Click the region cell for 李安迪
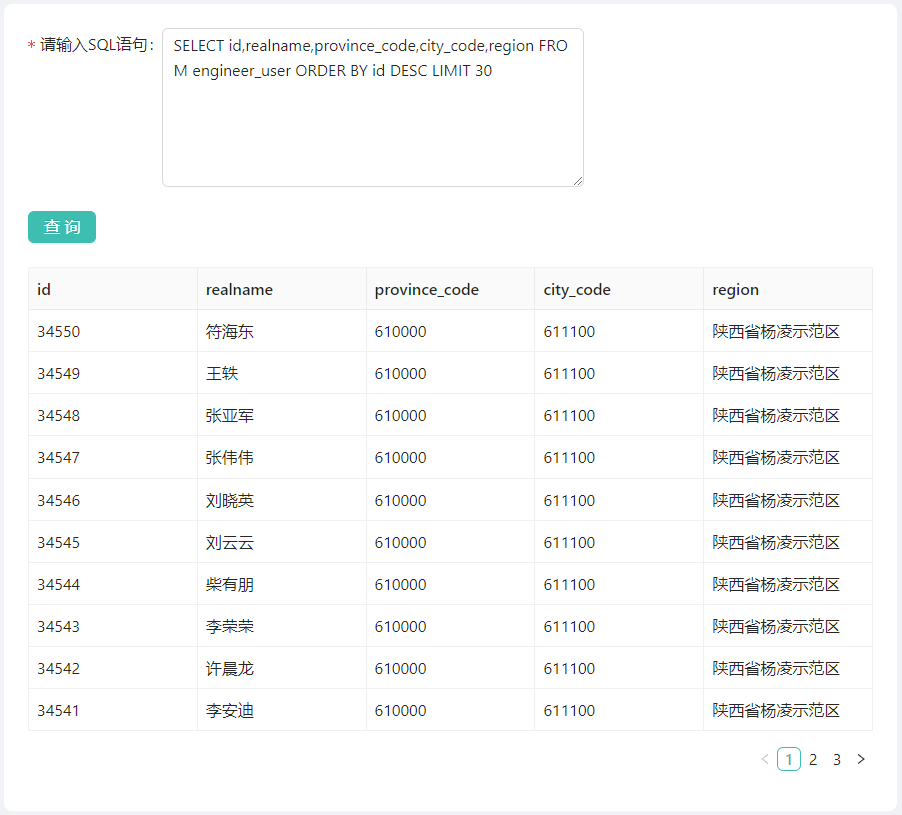The width and height of the screenshot is (902, 815). click(788, 710)
